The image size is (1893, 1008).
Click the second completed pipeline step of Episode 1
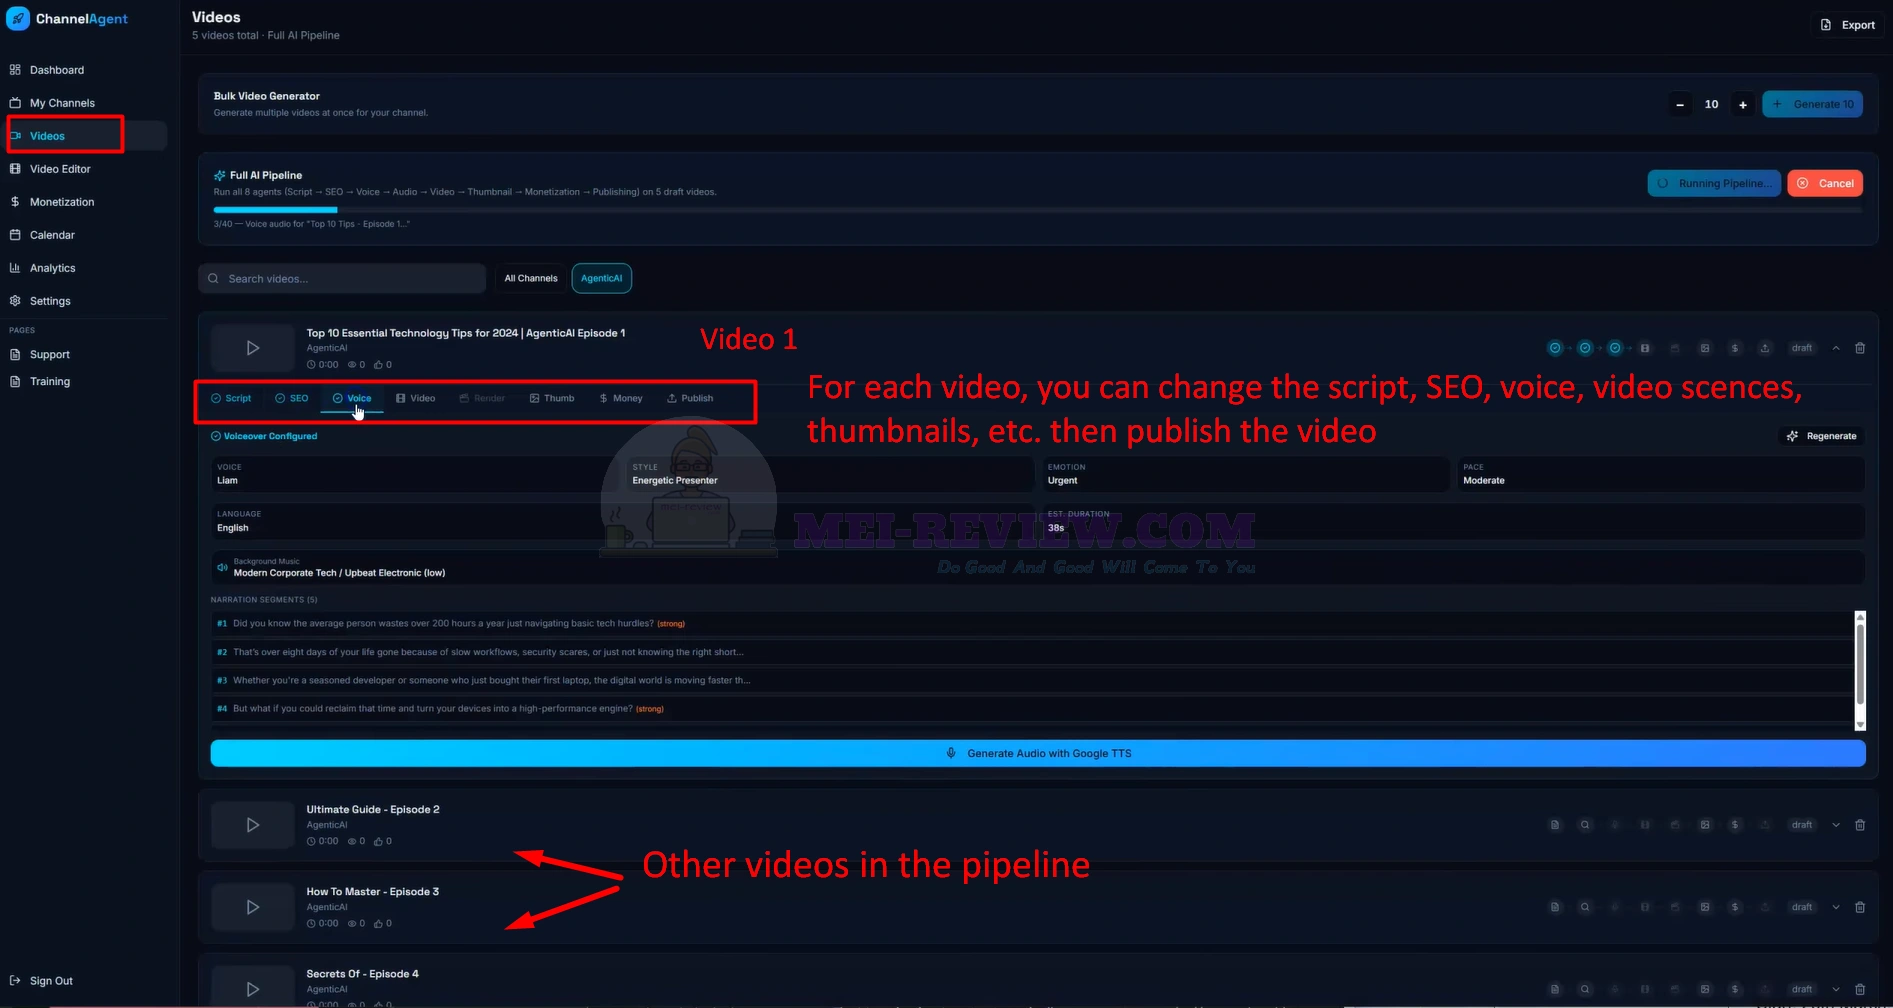click(x=1585, y=348)
